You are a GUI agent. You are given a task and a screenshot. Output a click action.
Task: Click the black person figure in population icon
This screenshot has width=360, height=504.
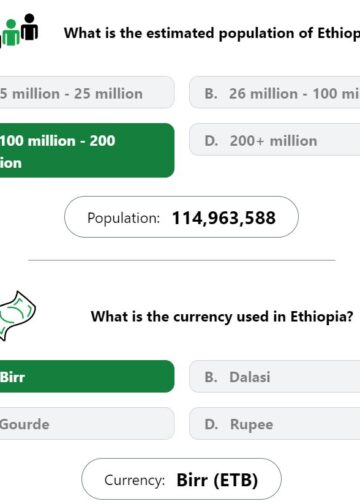pos(30,27)
